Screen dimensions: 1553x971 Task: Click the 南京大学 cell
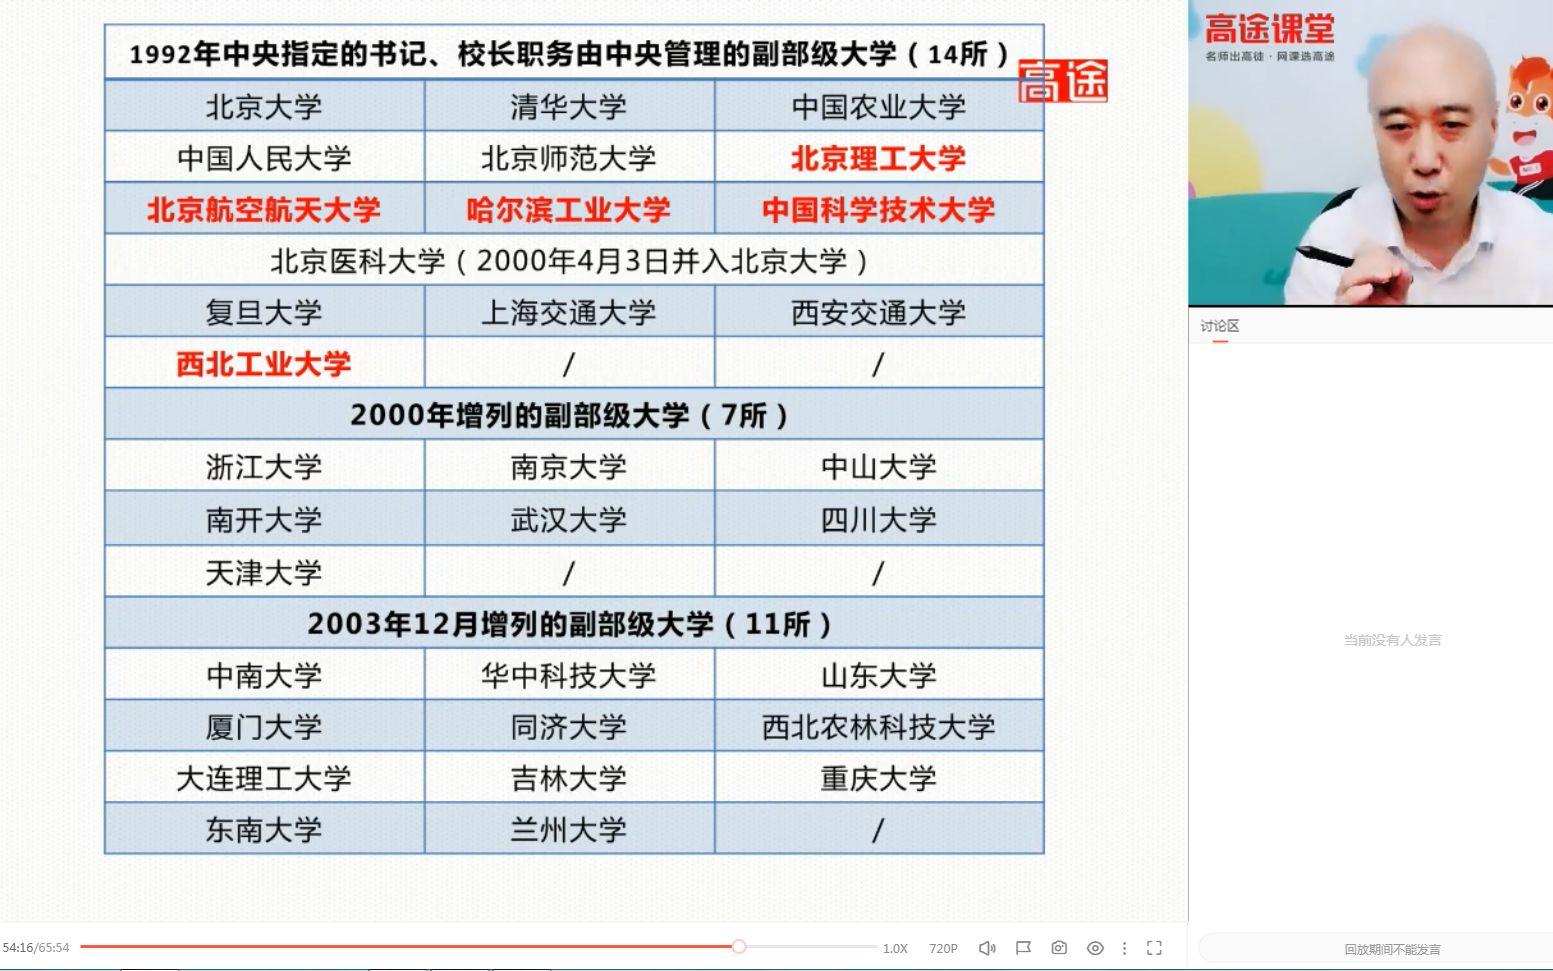click(569, 465)
